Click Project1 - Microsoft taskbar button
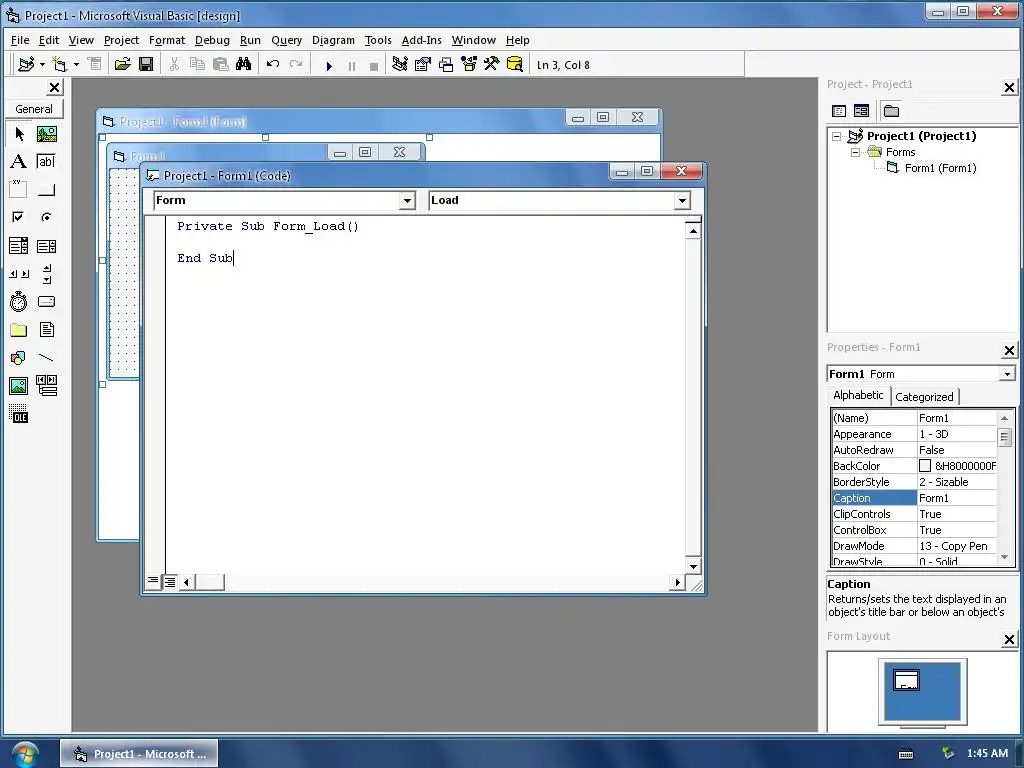 [x=139, y=754]
